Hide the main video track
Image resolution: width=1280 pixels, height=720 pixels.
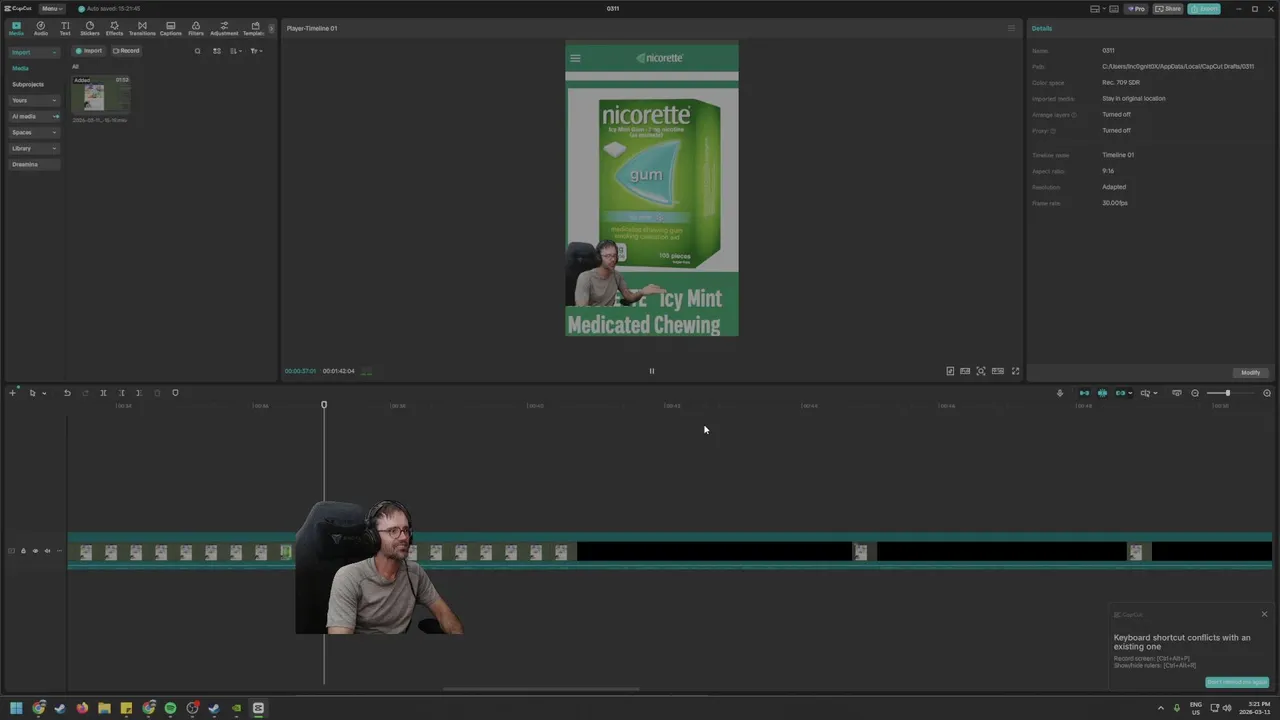pyautogui.click(x=35, y=551)
